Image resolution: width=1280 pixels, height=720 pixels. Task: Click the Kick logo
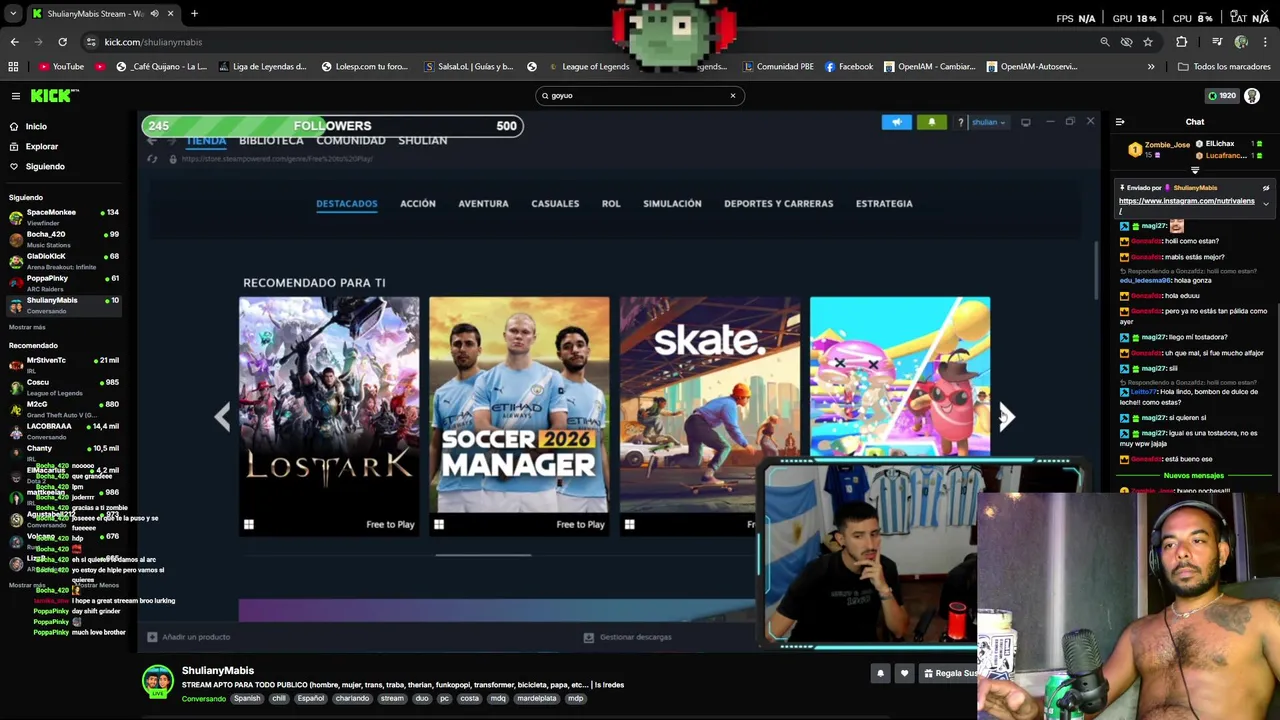coord(52,96)
